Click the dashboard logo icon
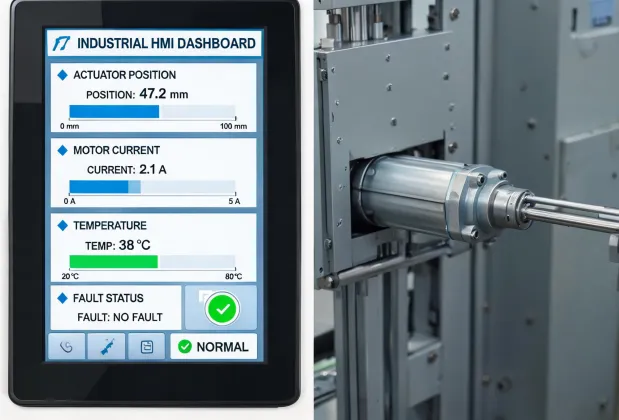Viewport: 619px width, 420px height. [62, 43]
